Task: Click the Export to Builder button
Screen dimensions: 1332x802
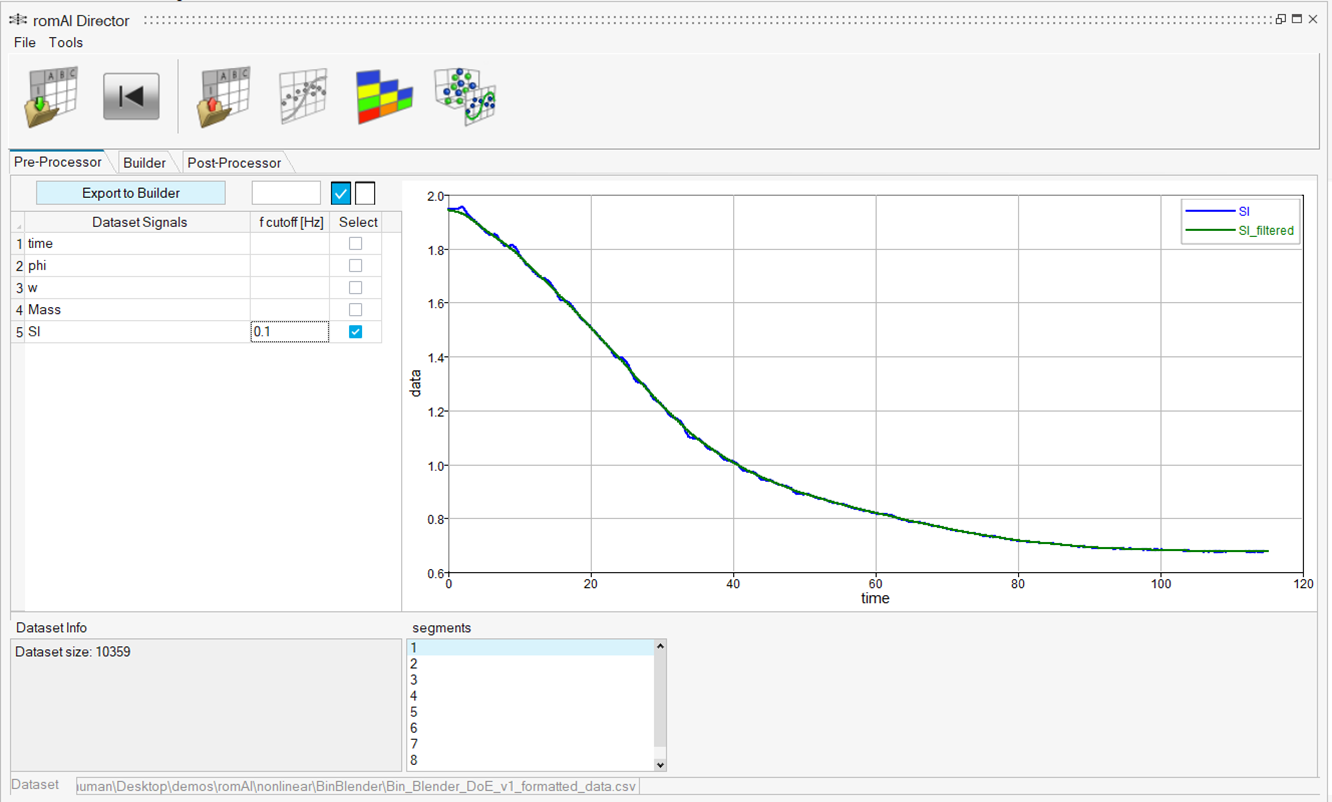Action: [131, 193]
